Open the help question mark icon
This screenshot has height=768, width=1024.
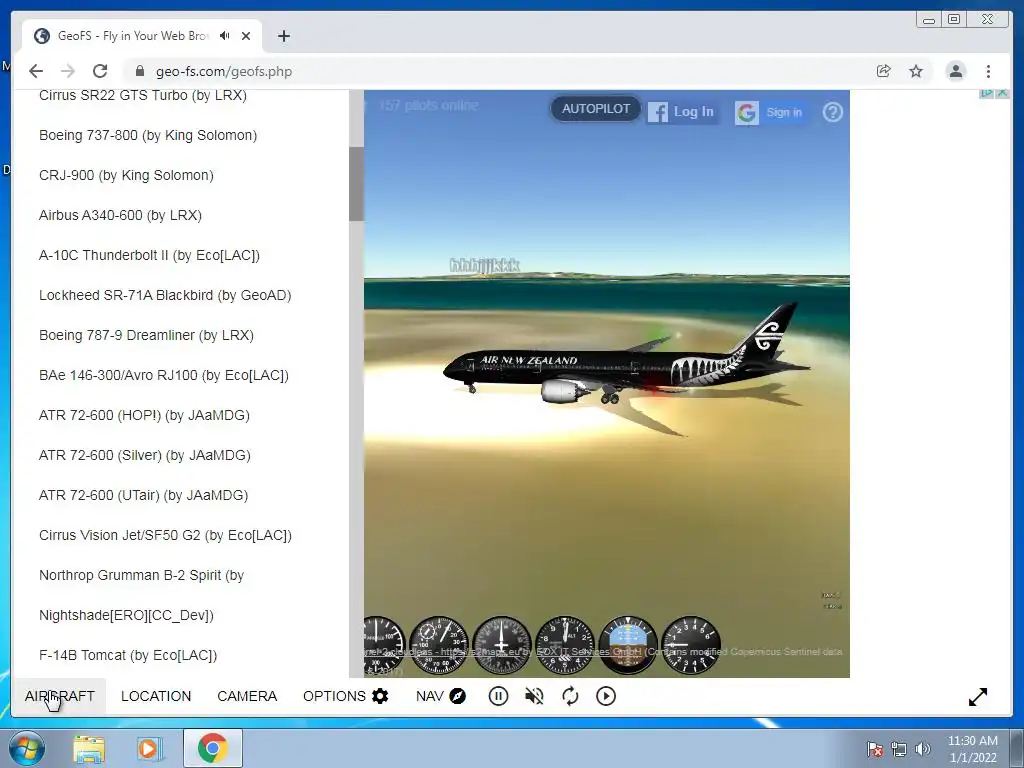[x=833, y=112]
